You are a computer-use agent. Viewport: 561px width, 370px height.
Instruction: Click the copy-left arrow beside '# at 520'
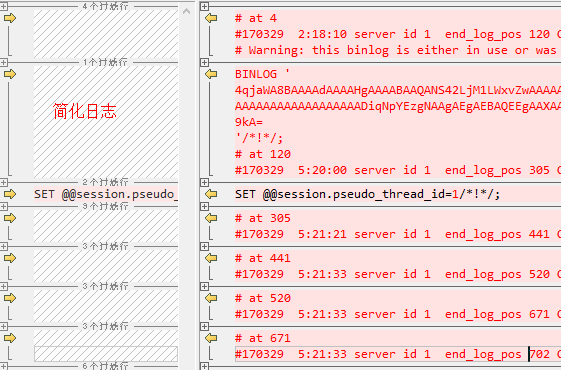pos(211,298)
